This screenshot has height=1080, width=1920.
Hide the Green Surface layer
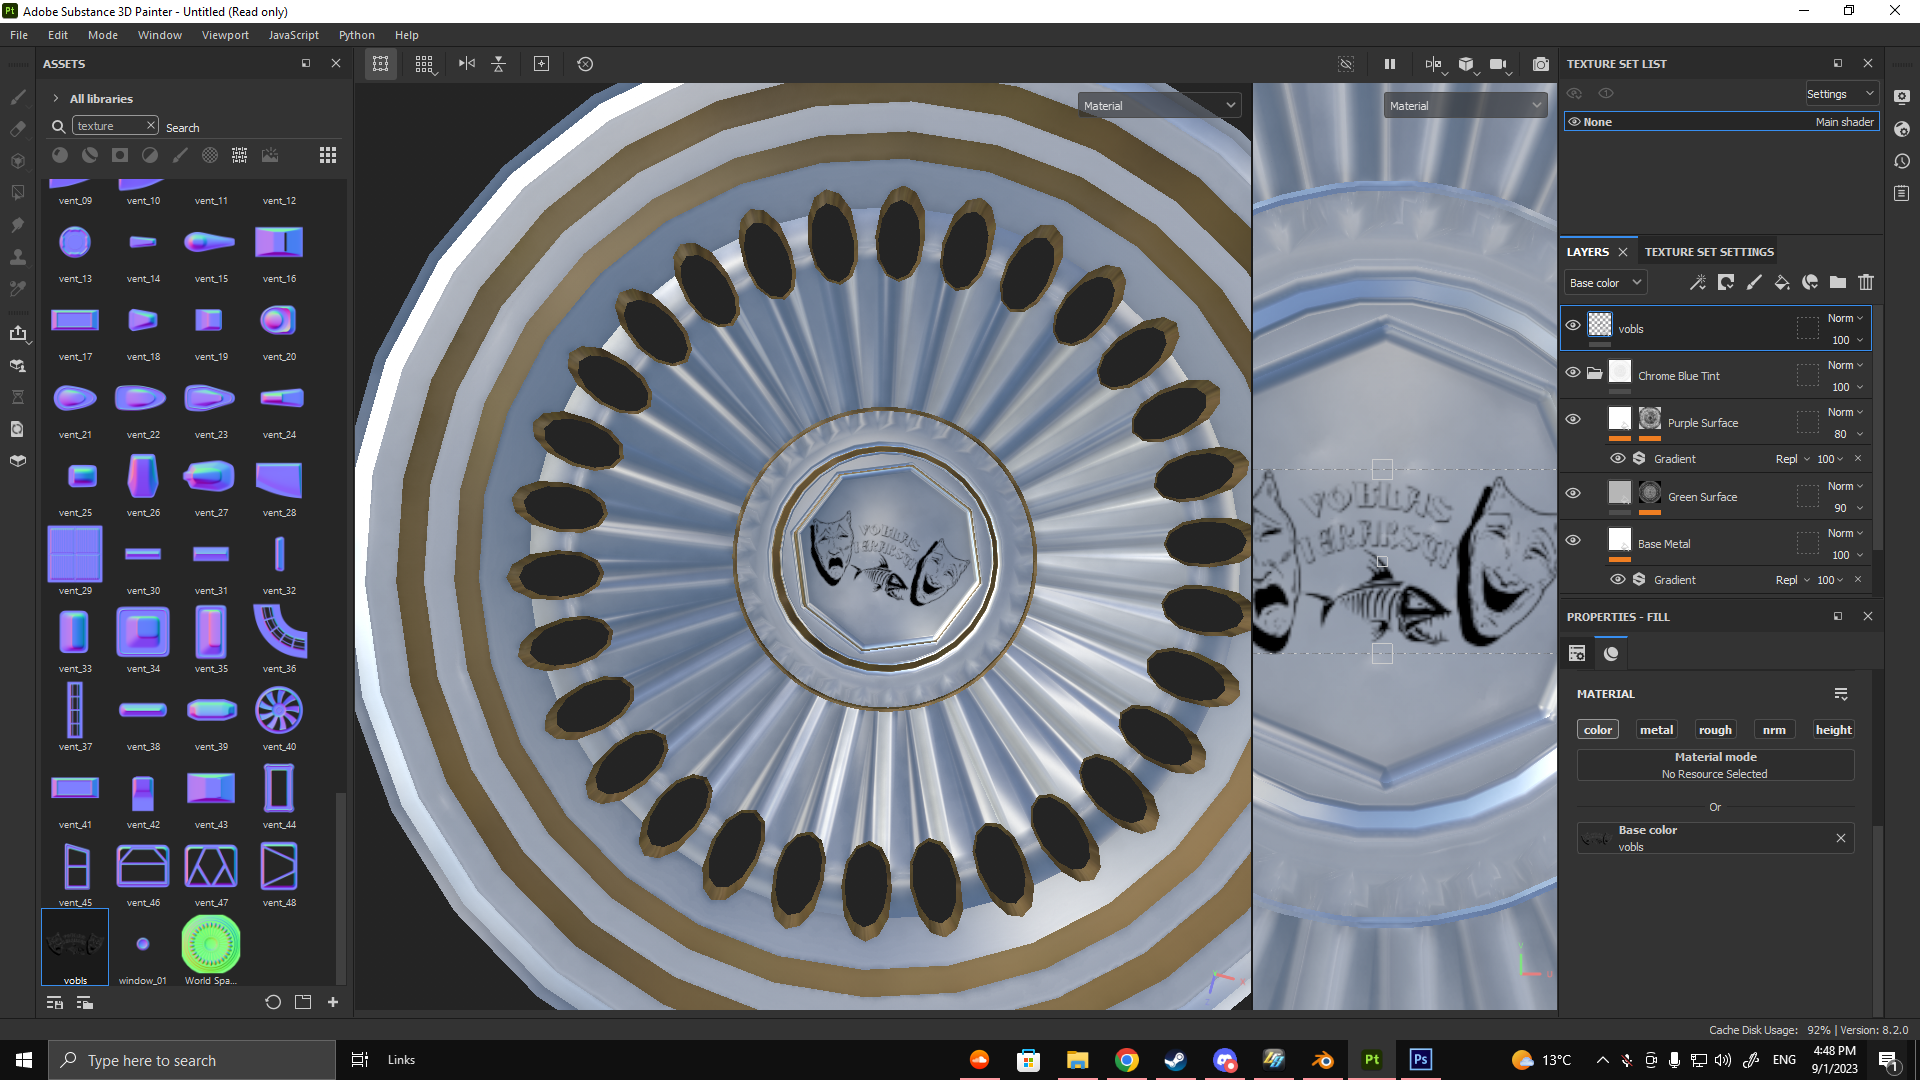[x=1573, y=493]
